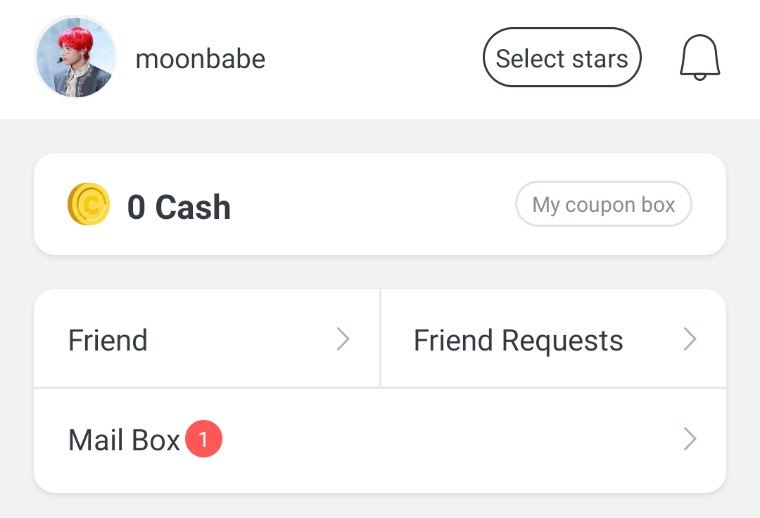Click the chevron arrow beside Friend
This screenshot has width=760, height=518.
(x=343, y=340)
